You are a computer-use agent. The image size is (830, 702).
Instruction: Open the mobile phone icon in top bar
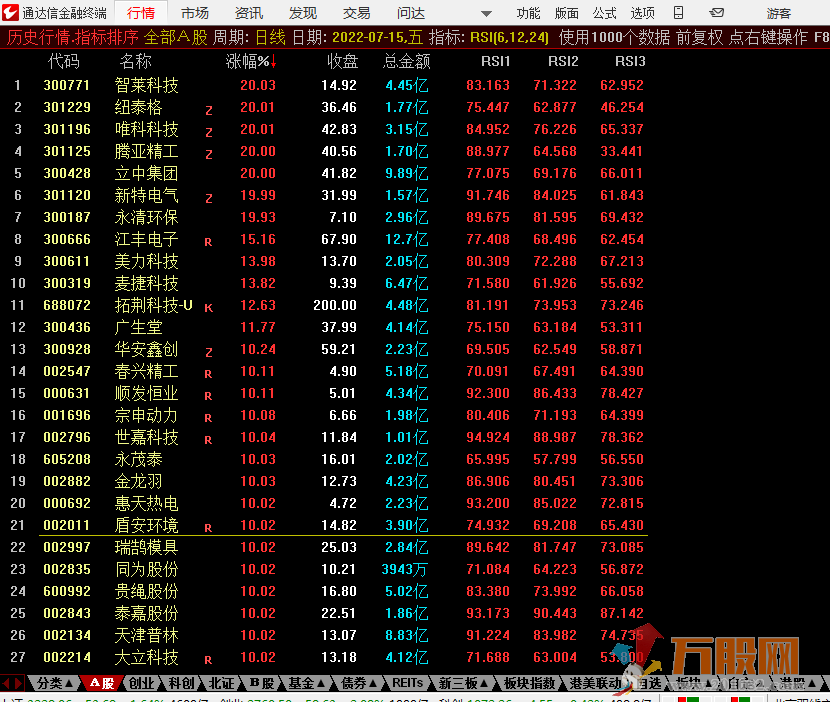678,13
